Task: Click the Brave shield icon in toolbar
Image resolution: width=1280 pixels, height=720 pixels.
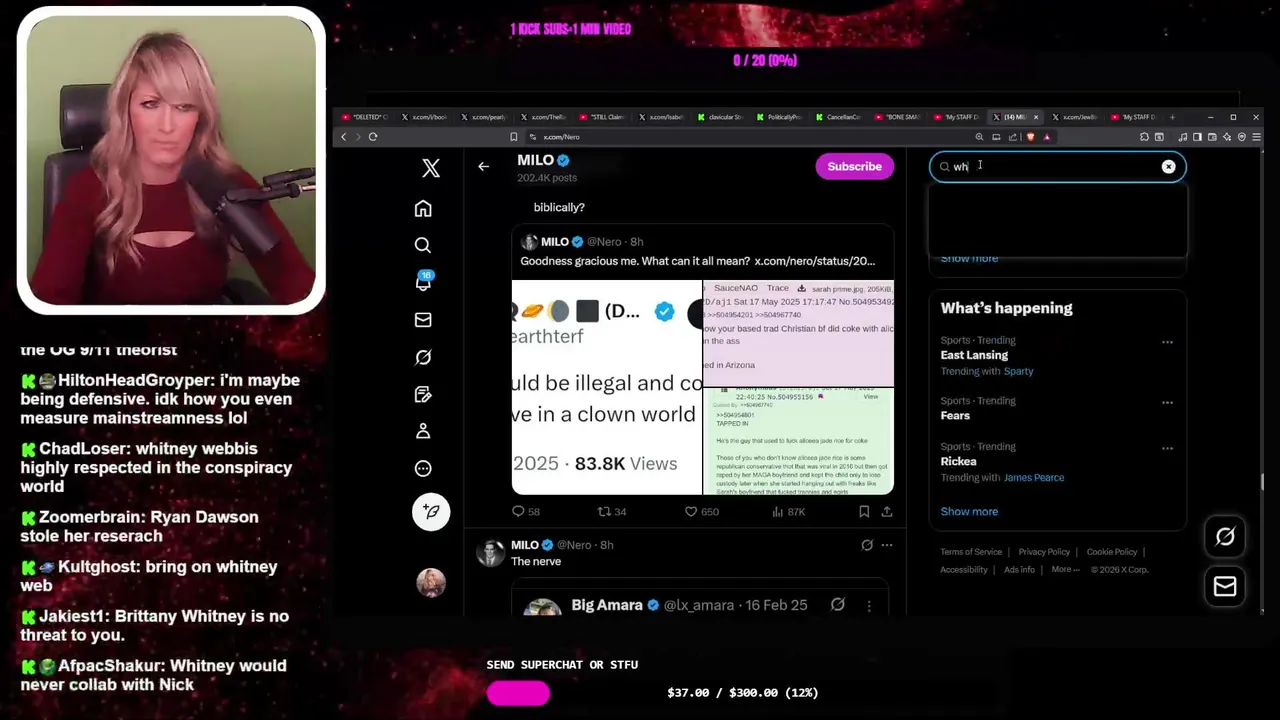Action: point(1030,137)
